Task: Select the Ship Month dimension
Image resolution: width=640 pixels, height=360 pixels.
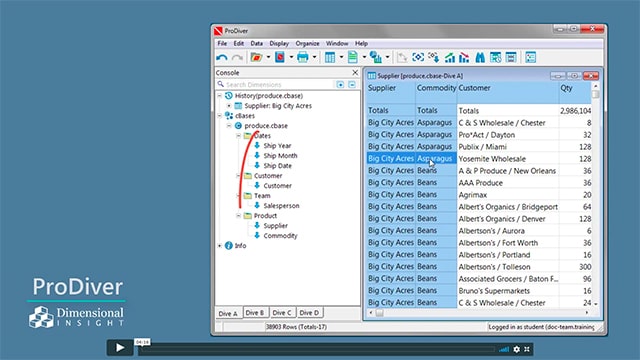Action: click(280, 156)
